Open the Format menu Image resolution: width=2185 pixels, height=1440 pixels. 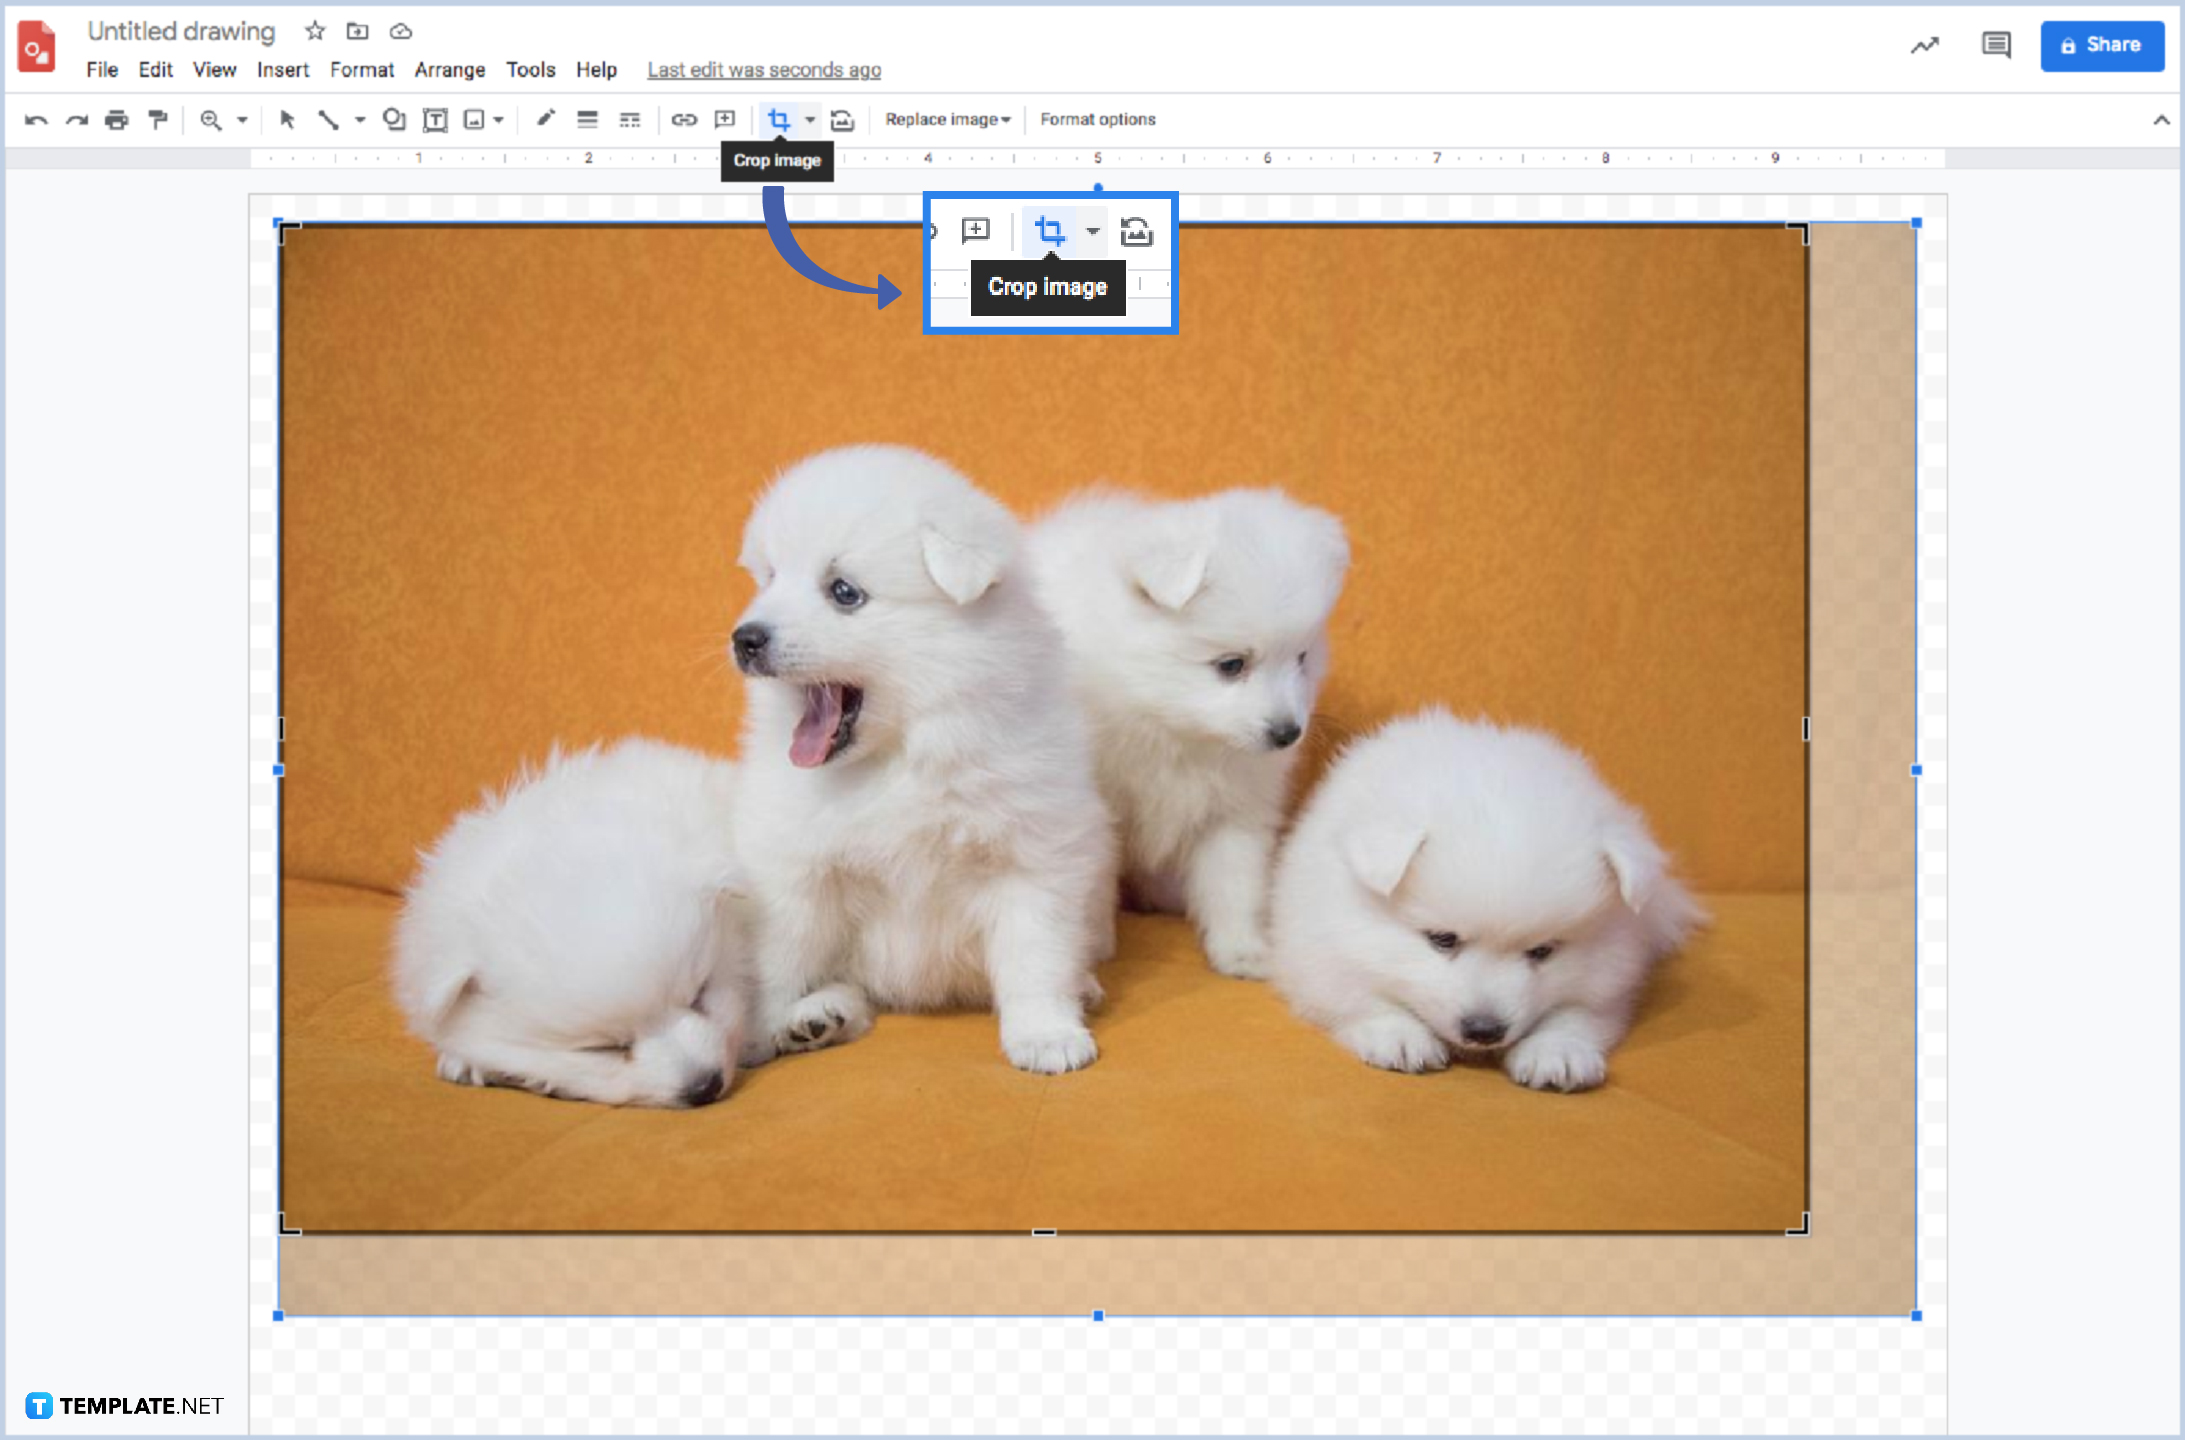click(360, 69)
